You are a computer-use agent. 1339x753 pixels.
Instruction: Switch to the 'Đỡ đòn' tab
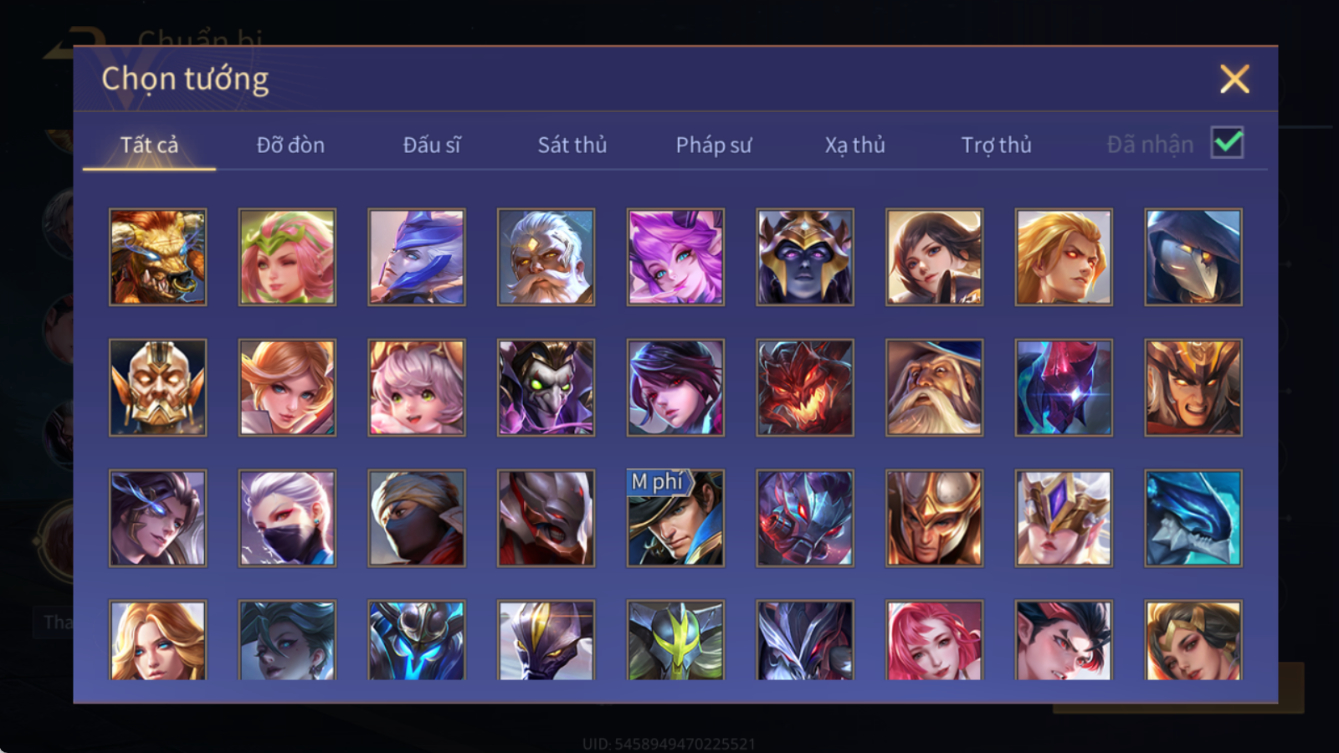tap(290, 145)
